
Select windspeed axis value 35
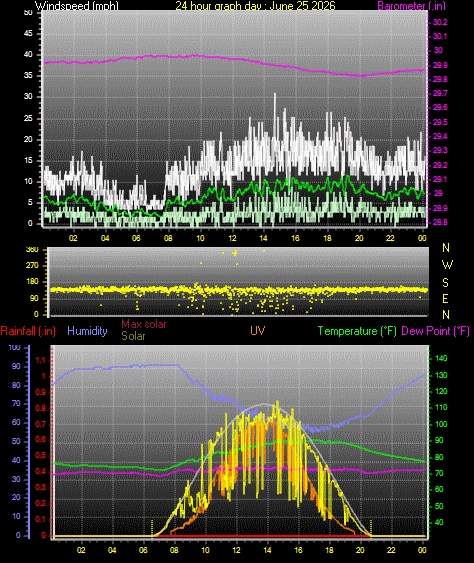point(28,75)
